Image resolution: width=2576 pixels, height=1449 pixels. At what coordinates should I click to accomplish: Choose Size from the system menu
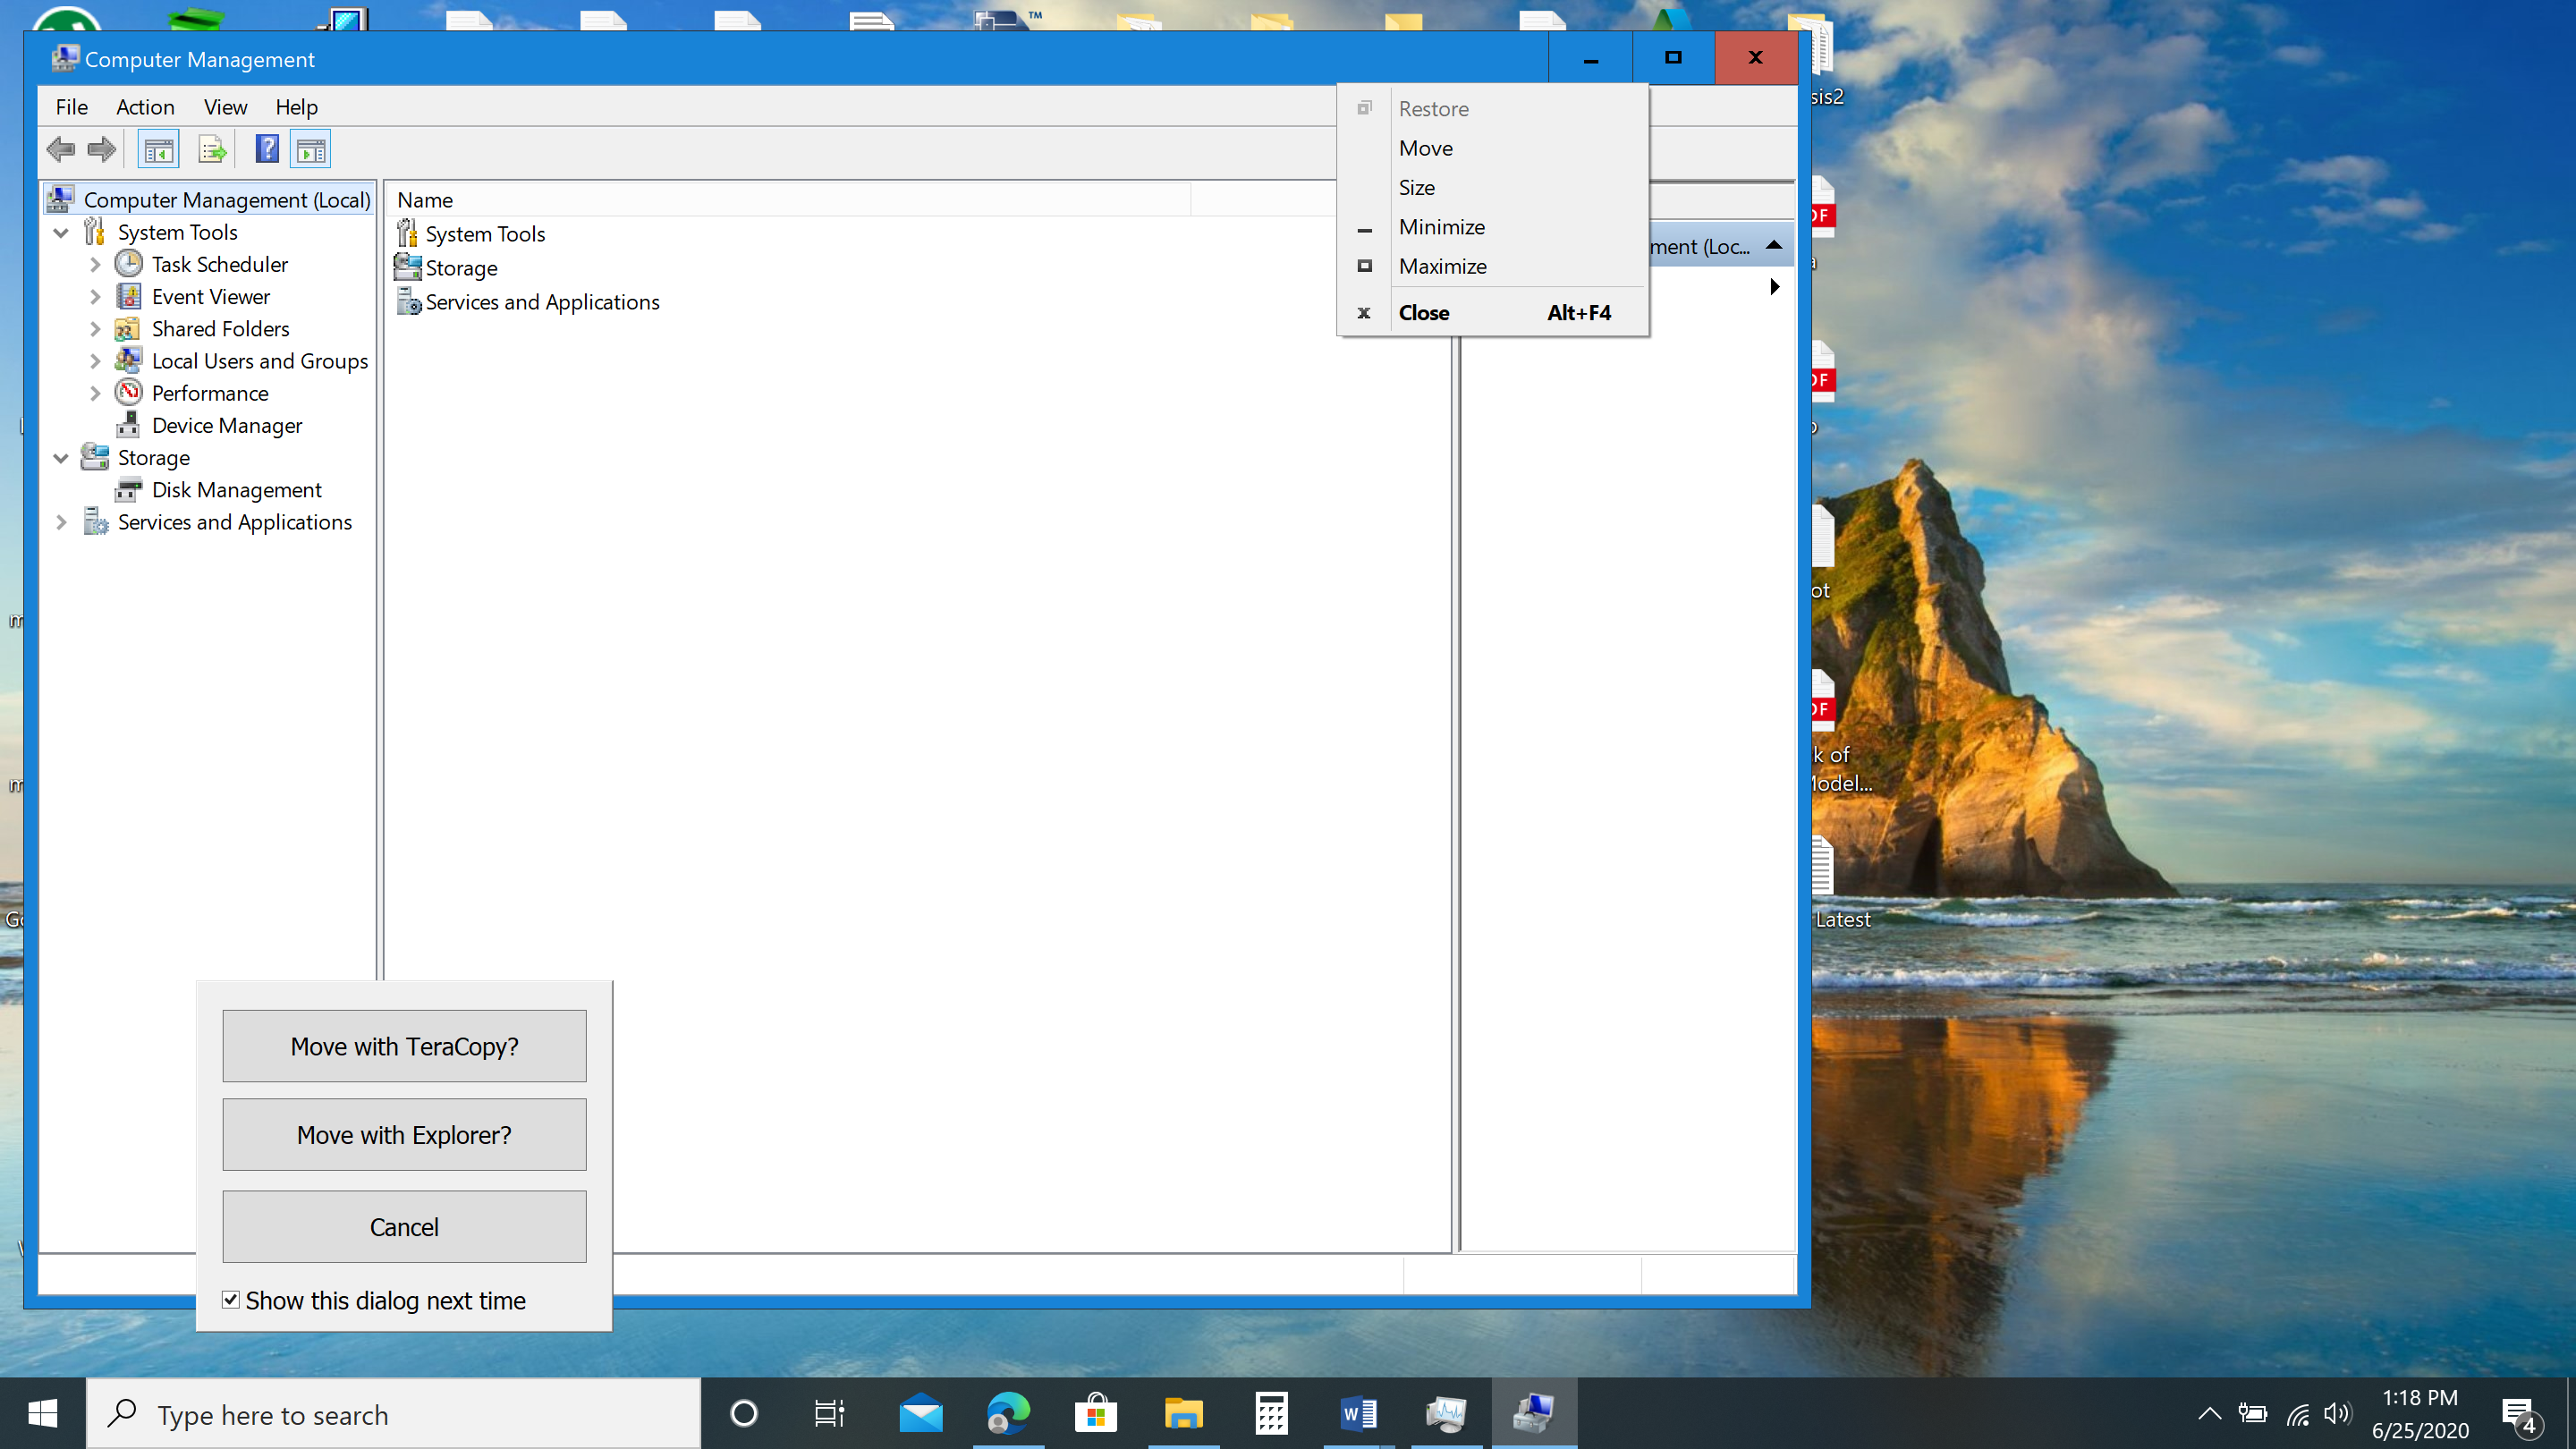tap(1493, 187)
